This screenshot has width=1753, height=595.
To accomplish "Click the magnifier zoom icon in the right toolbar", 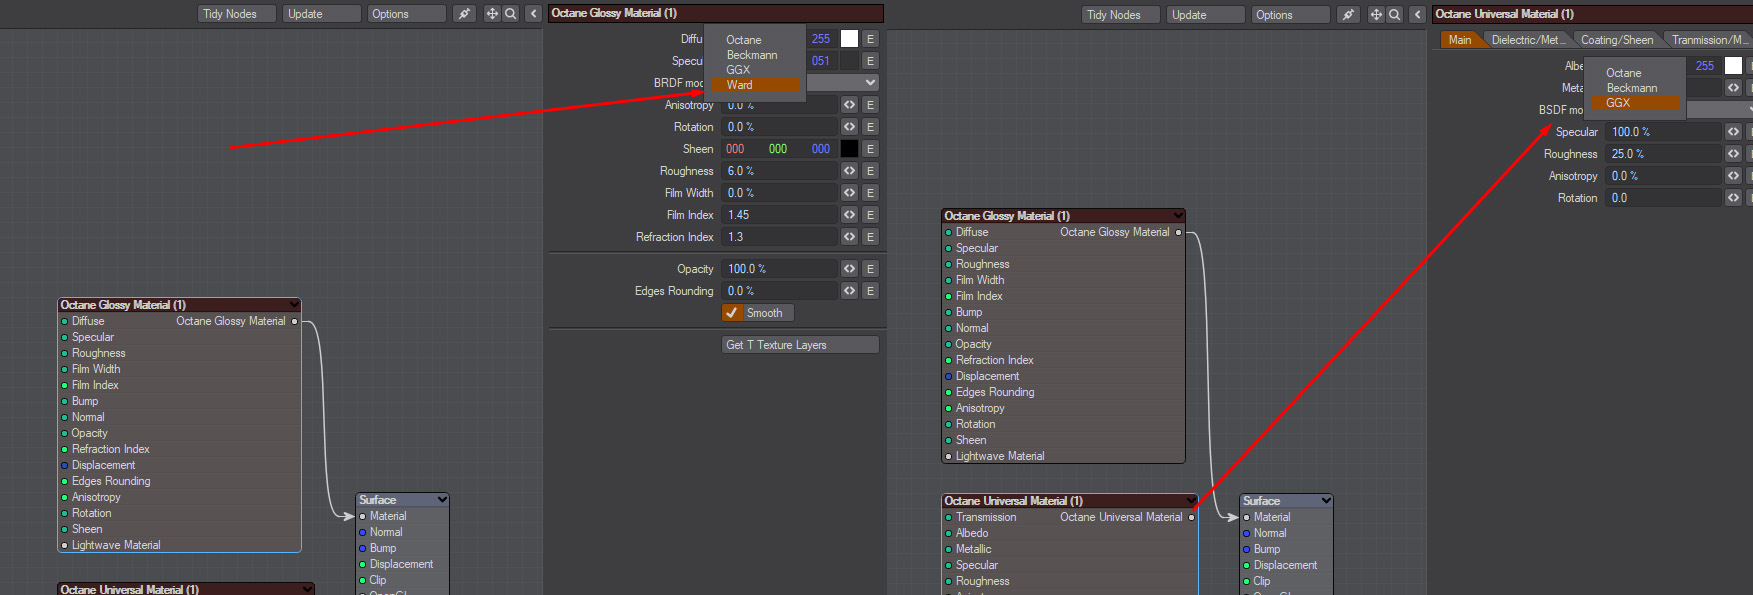I will (1394, 15).
